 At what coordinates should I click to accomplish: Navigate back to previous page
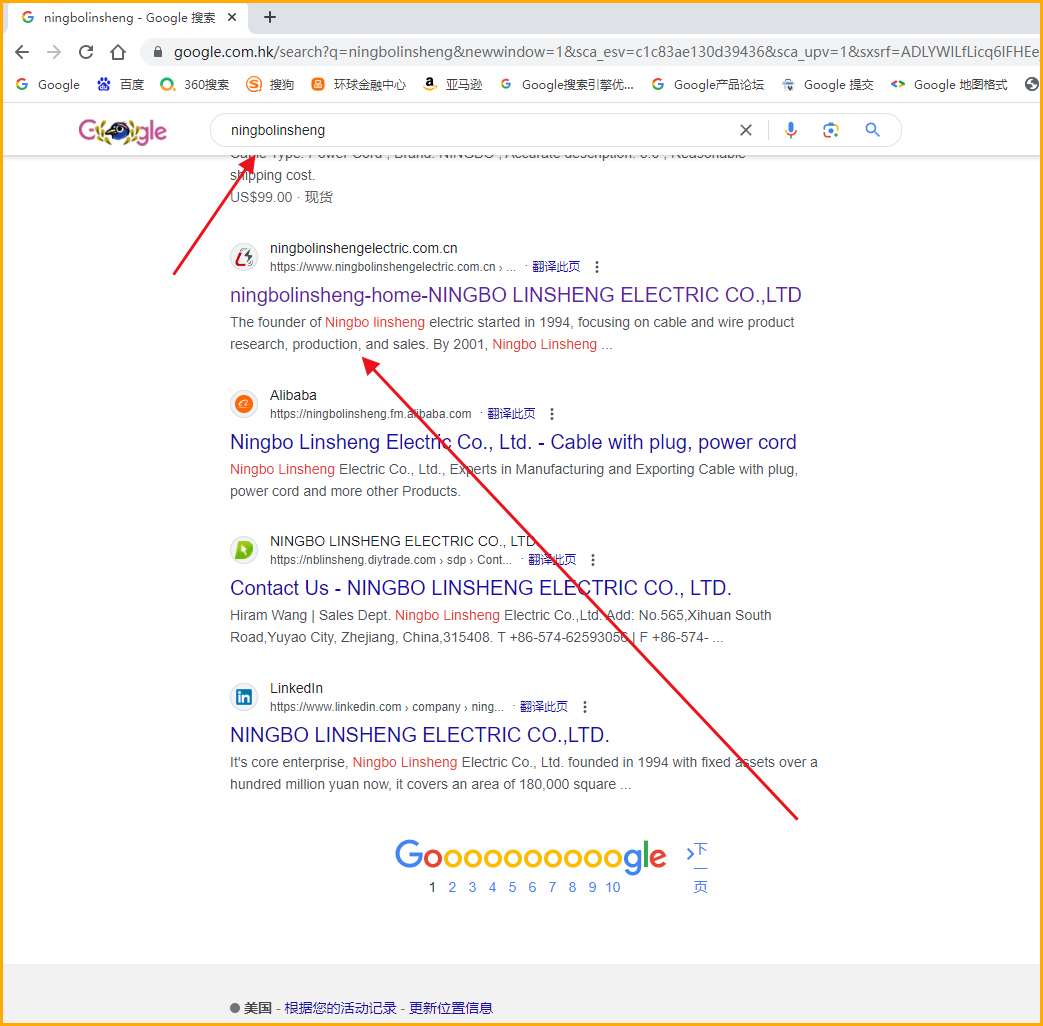[22, 52]
